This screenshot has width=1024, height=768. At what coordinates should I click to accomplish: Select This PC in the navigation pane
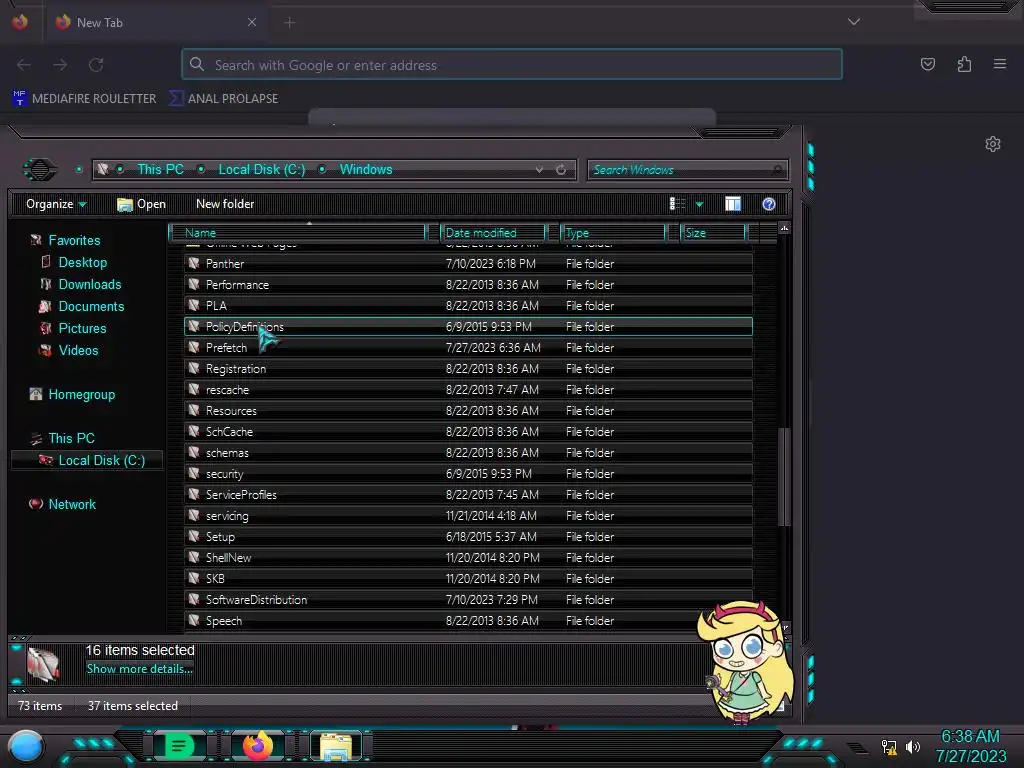point(71,438)
